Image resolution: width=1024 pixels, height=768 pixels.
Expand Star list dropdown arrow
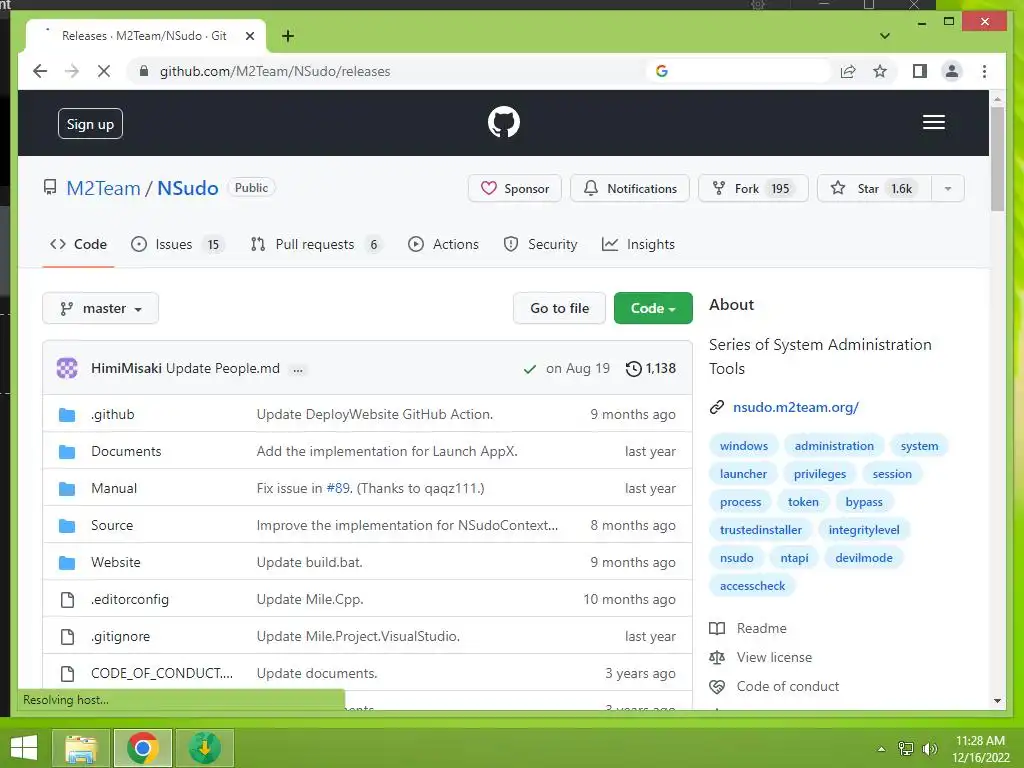tap(948, 189)
